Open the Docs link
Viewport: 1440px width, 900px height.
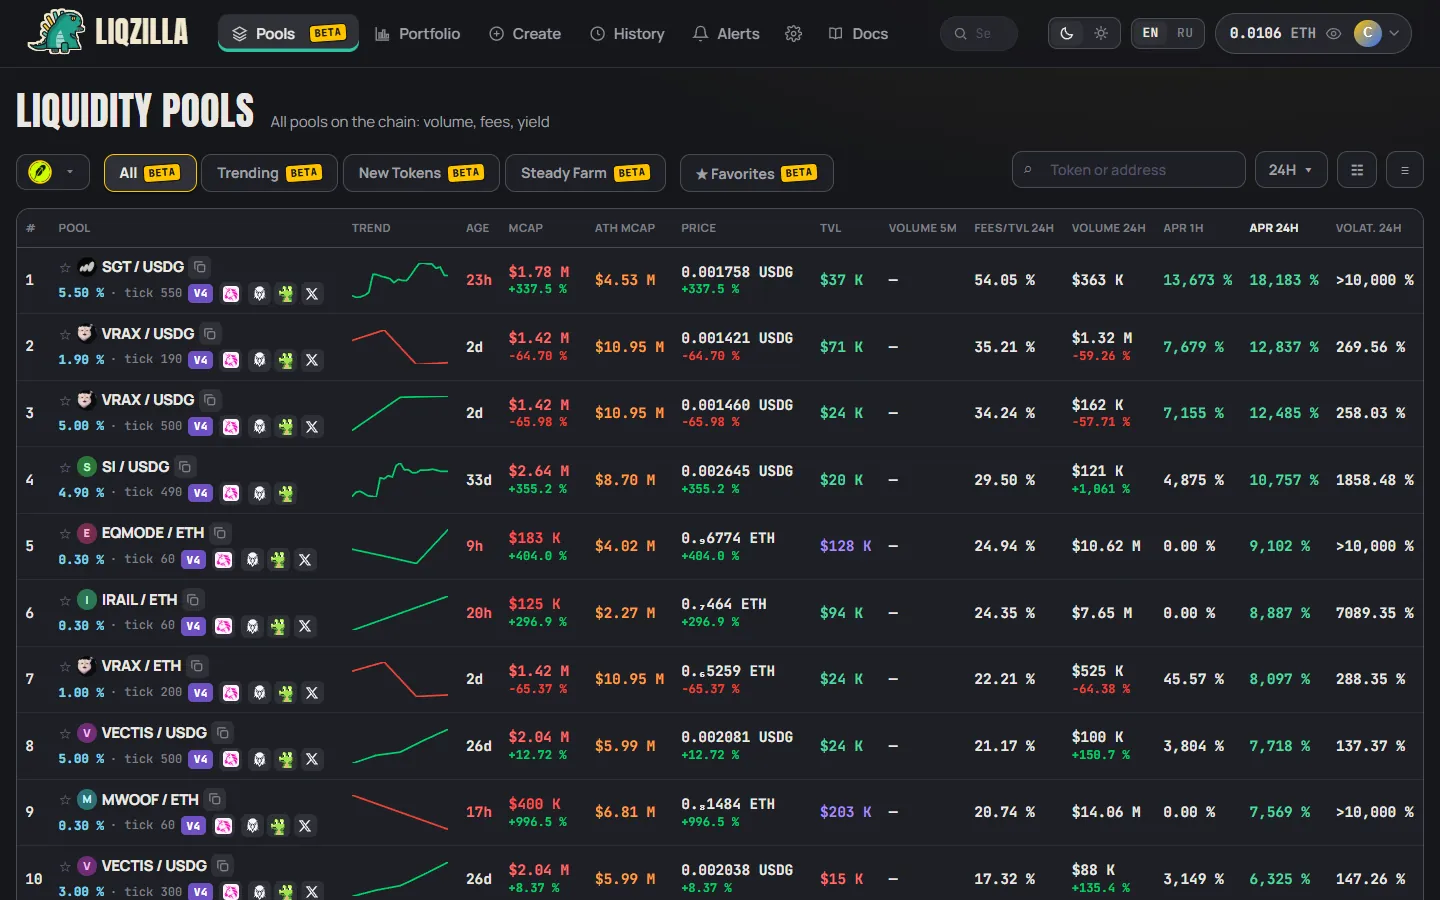click(859, 34)
